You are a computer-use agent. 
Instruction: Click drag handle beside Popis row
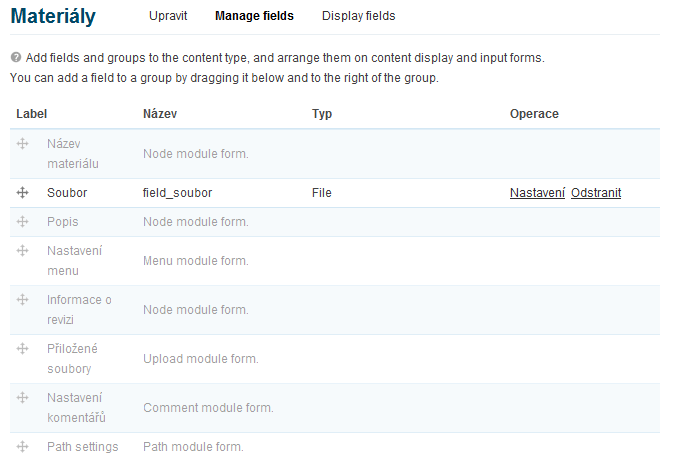[x=22, y=221]
